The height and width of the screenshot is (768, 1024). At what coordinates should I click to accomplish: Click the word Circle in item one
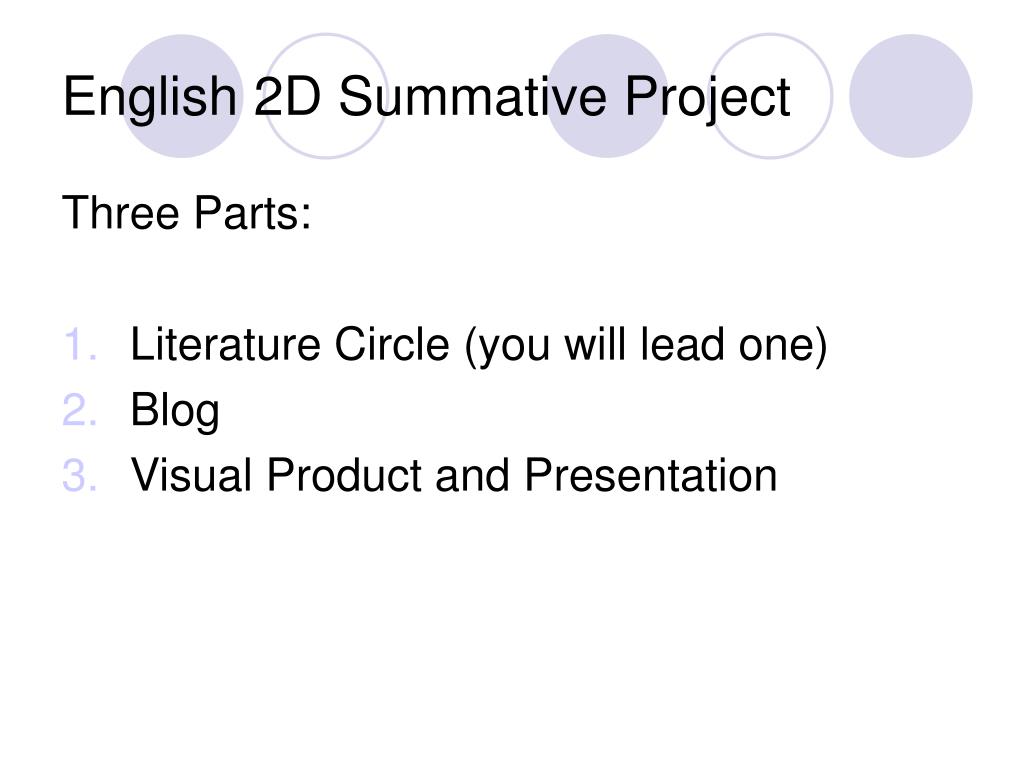pos(392,344)
